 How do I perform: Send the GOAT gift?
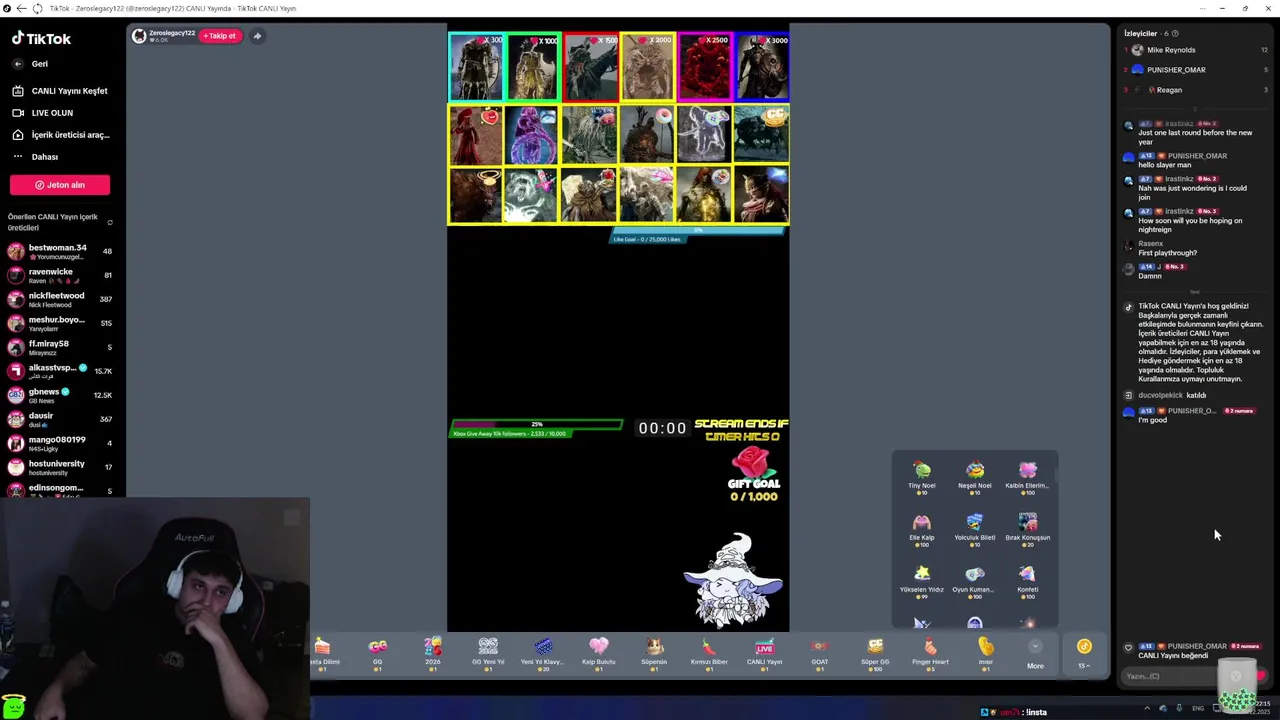point(820,653)
